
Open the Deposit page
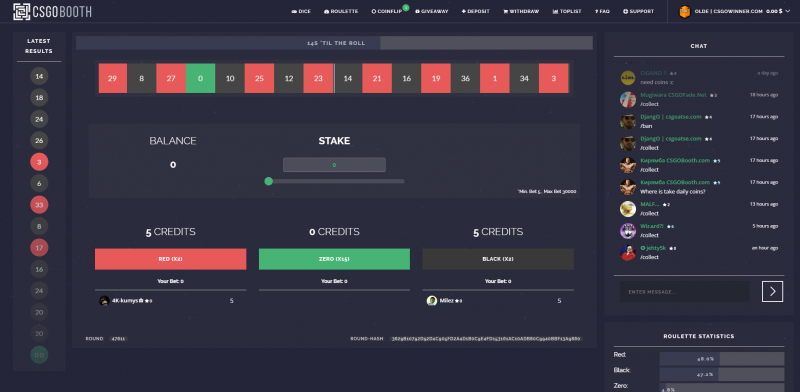coord(476,11)
